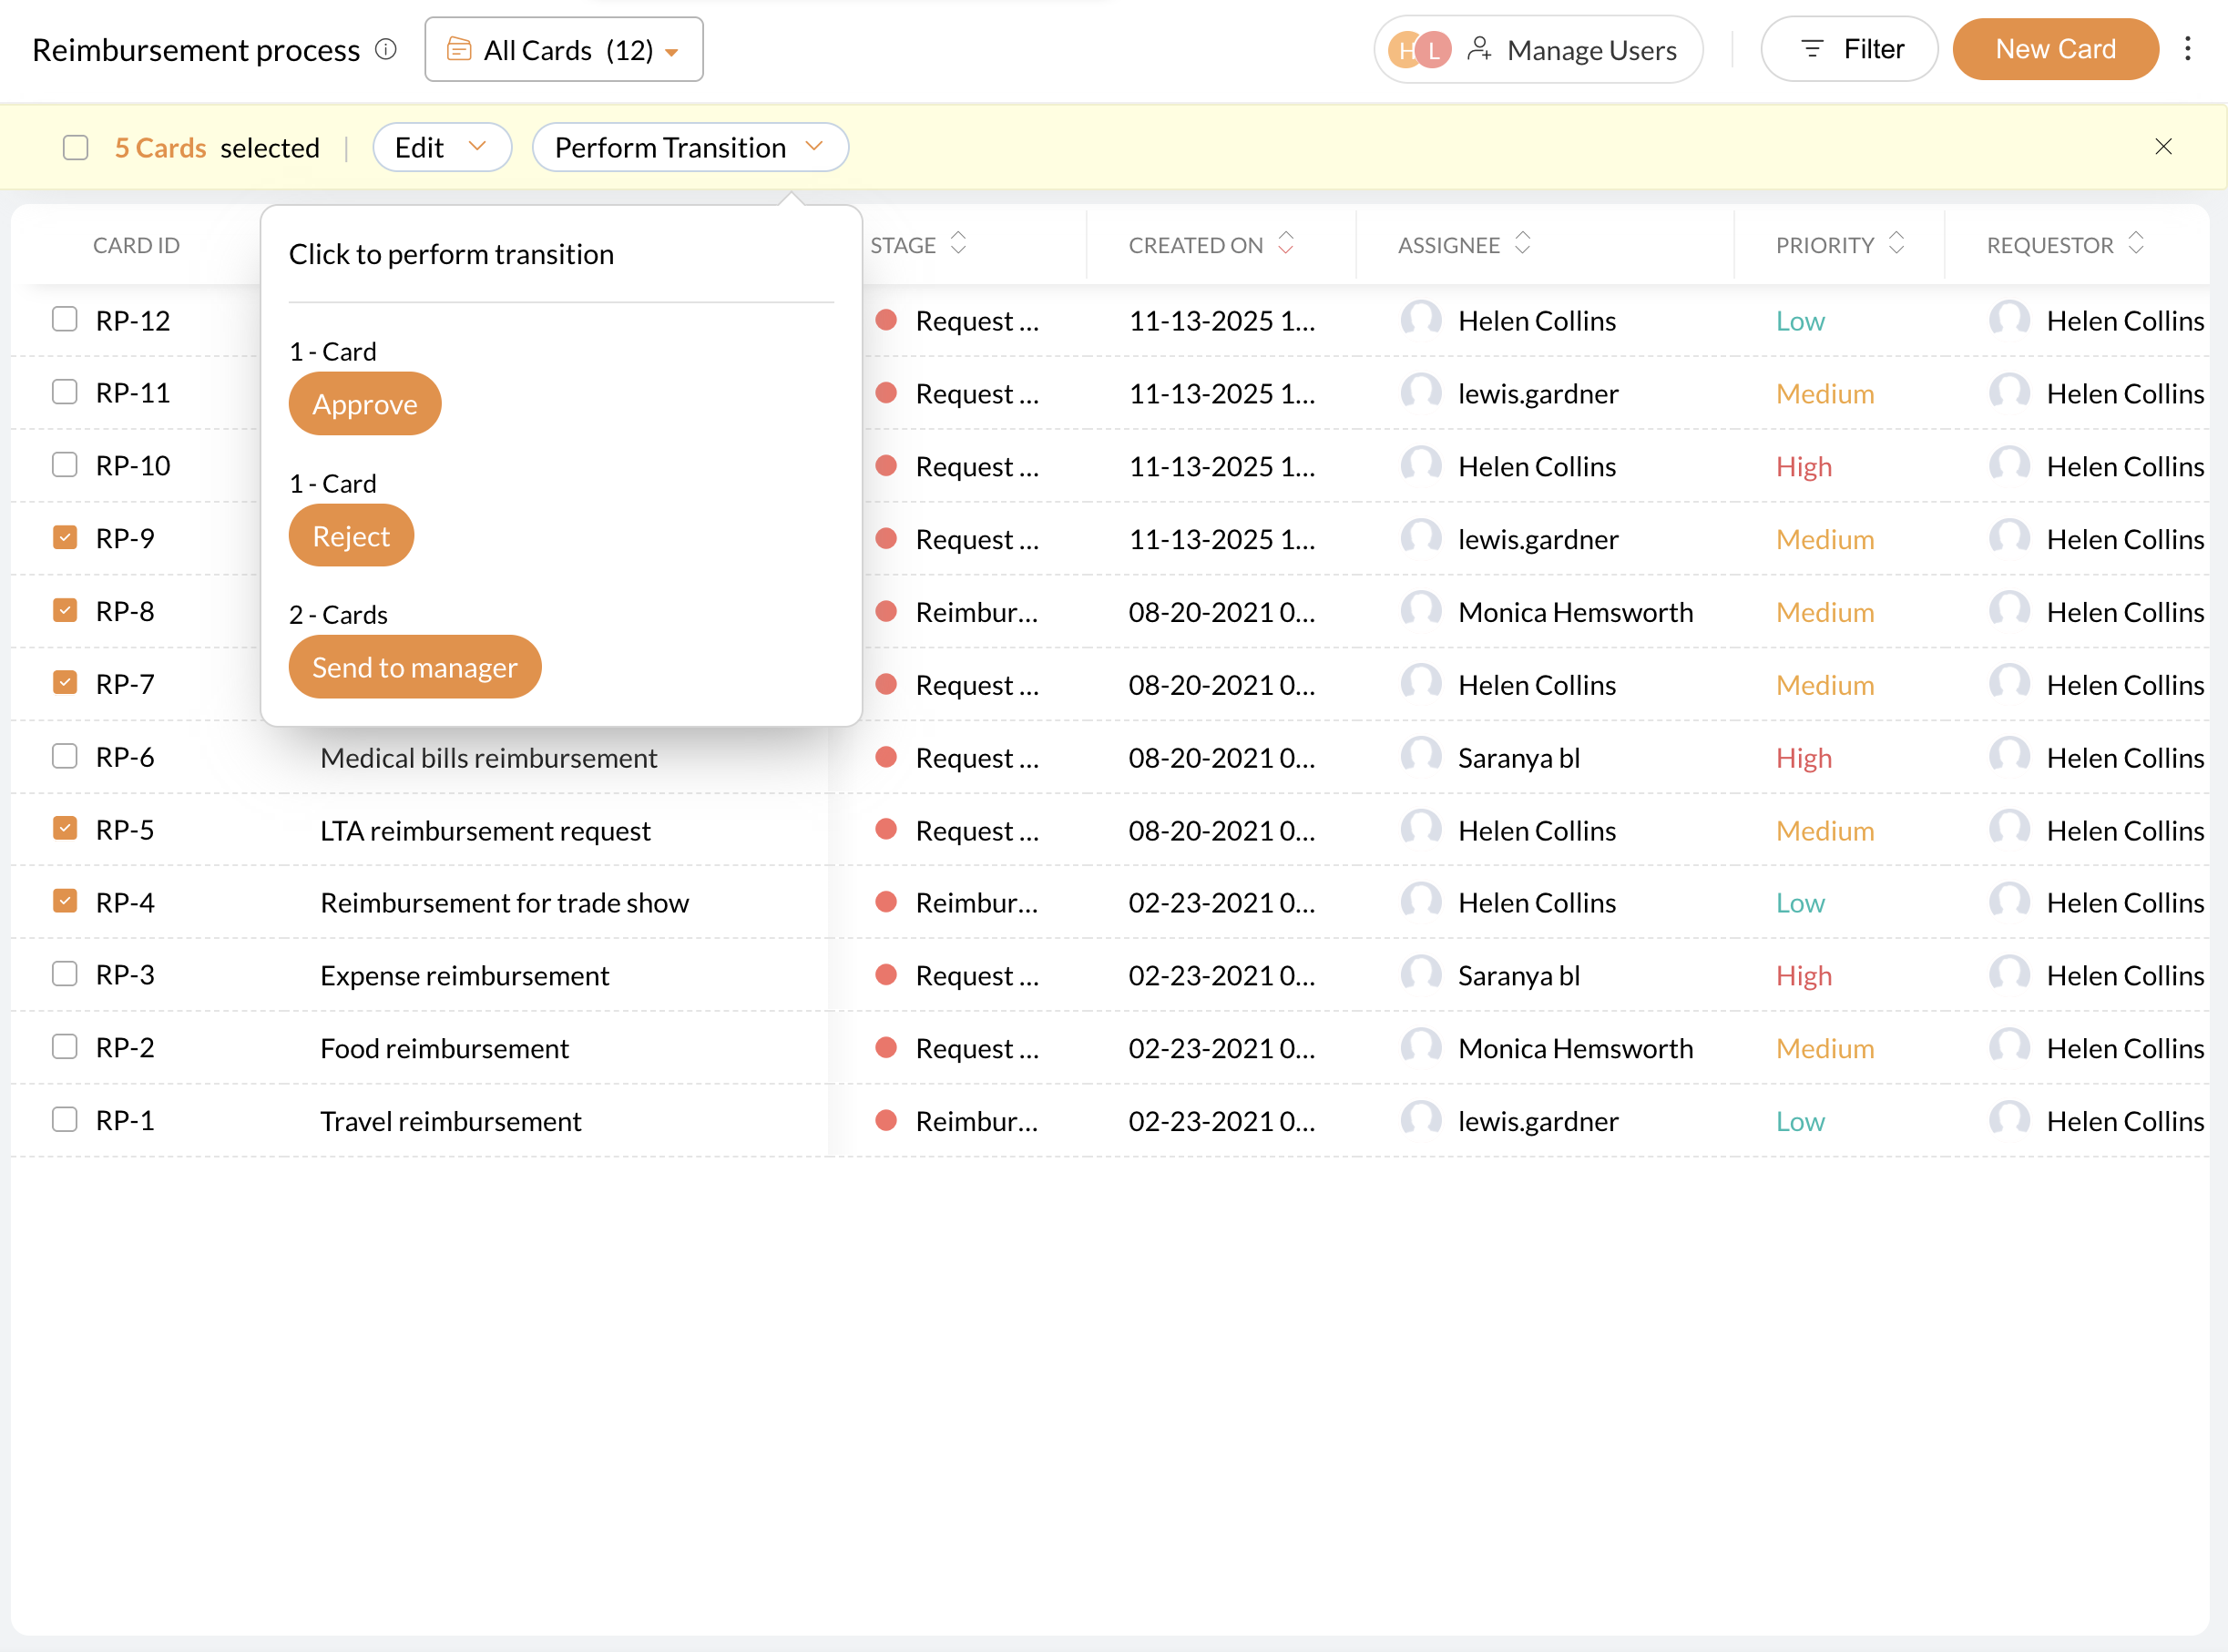The image size is (2228, 1652).
Task: Close the yellow selection bar with X
Action: pyautogui.click(x=2163, y=147)
